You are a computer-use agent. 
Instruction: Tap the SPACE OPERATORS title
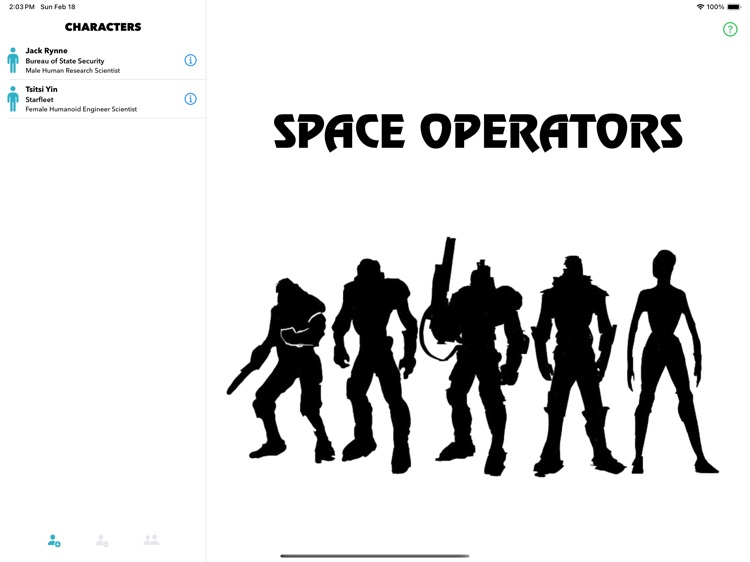point(478,132)
